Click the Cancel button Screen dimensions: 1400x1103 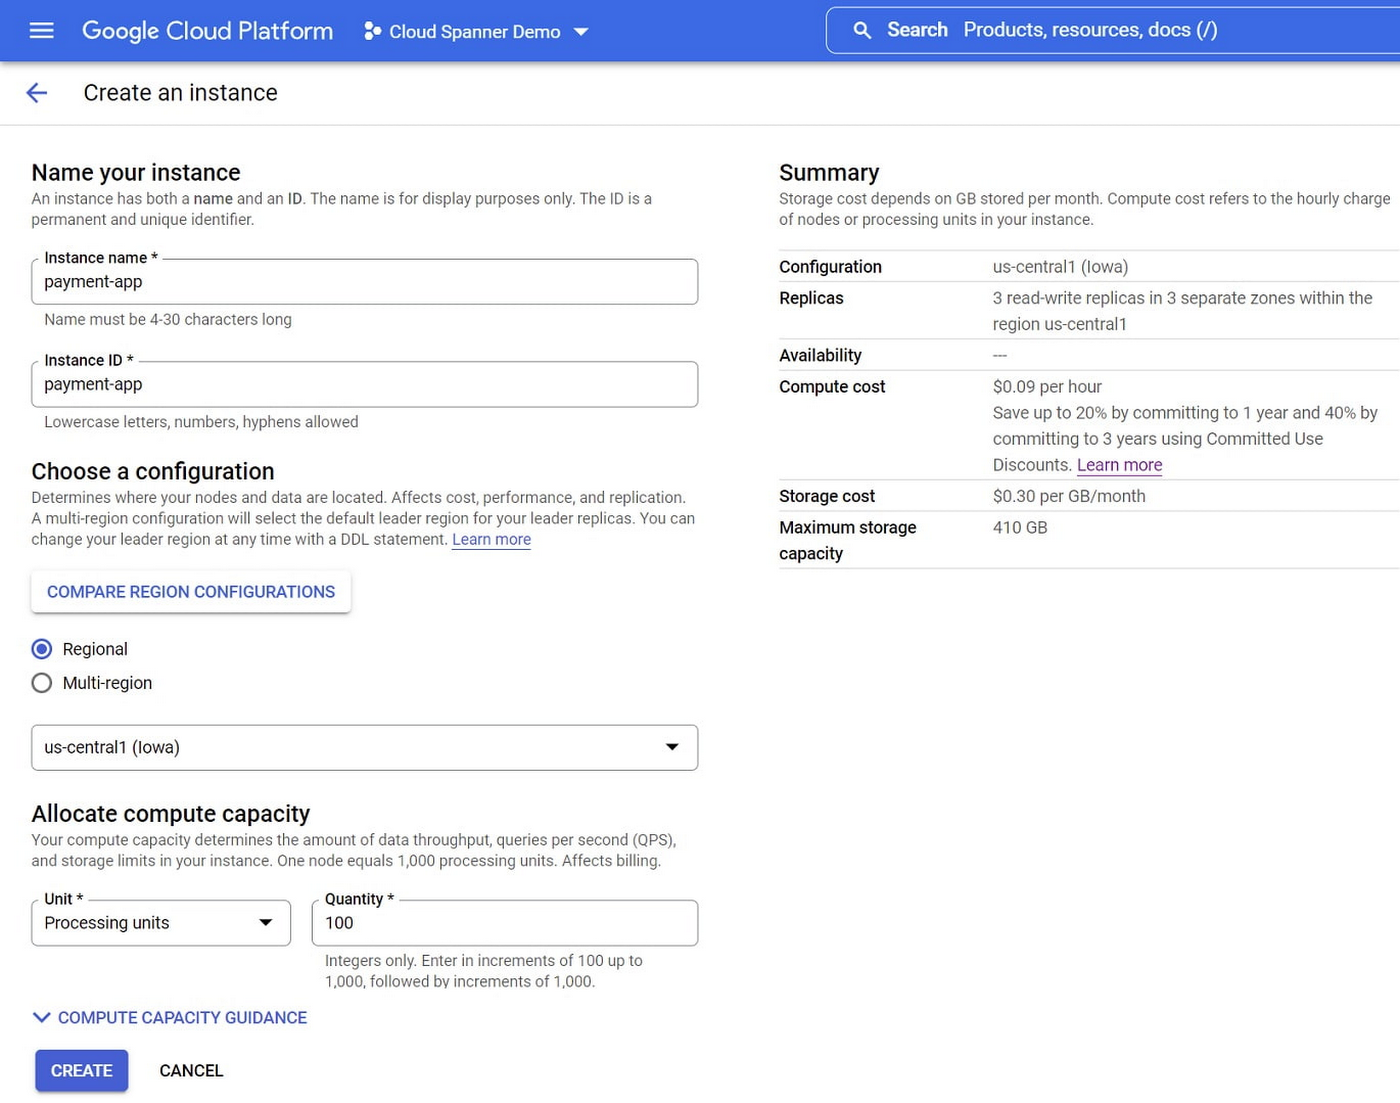click(x=191, y=1071)
